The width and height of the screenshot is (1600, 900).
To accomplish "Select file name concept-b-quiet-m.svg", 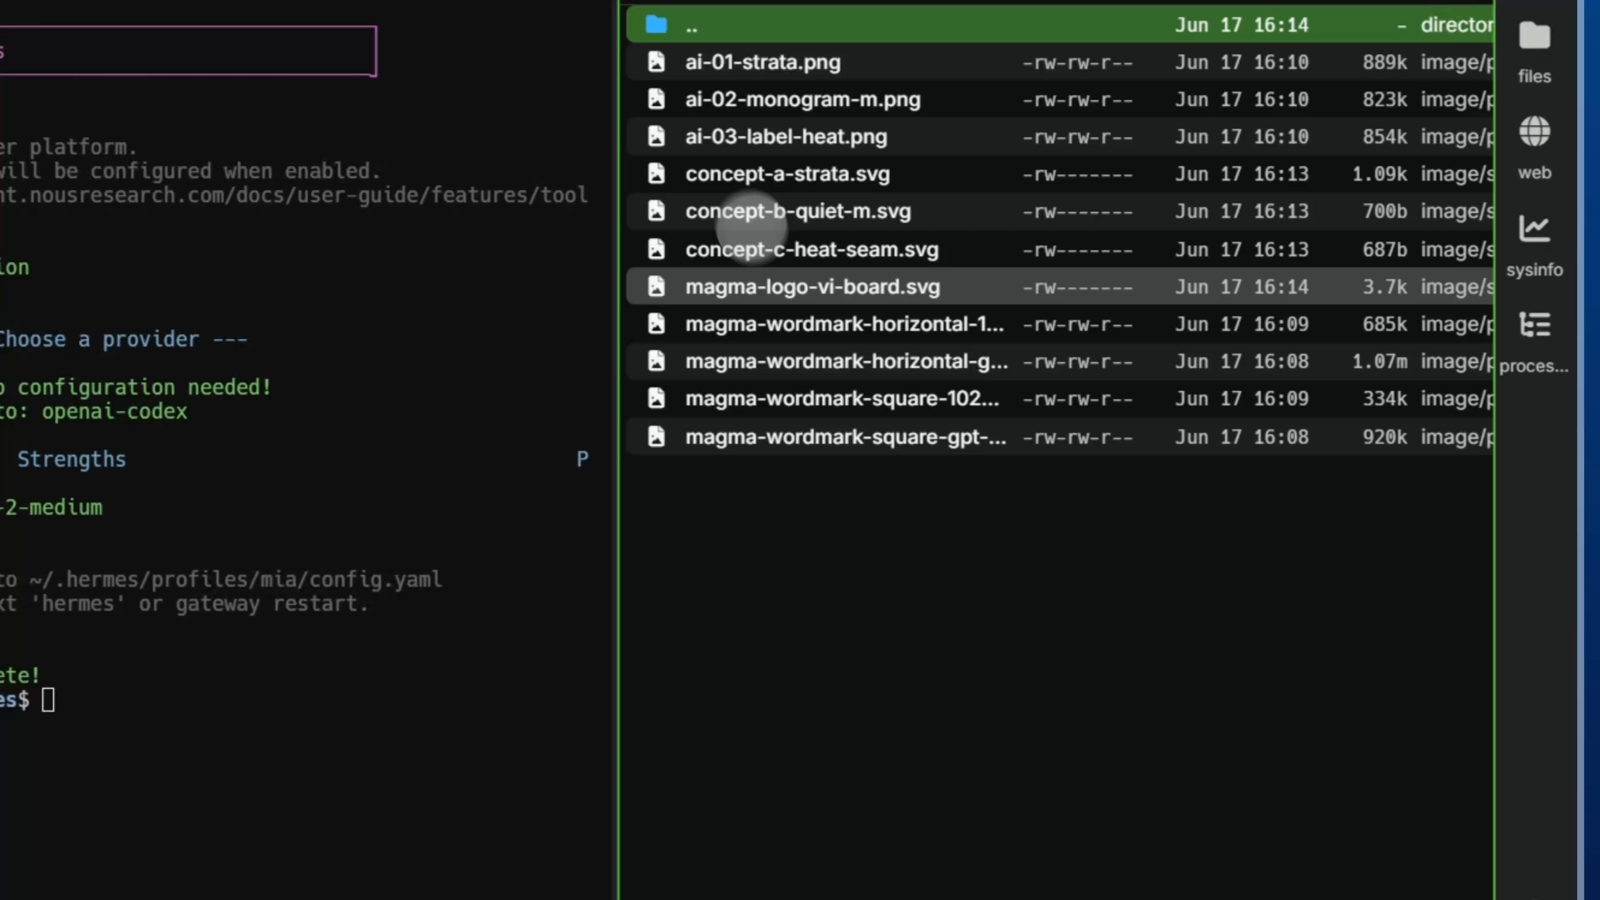I will click(798, 211).
